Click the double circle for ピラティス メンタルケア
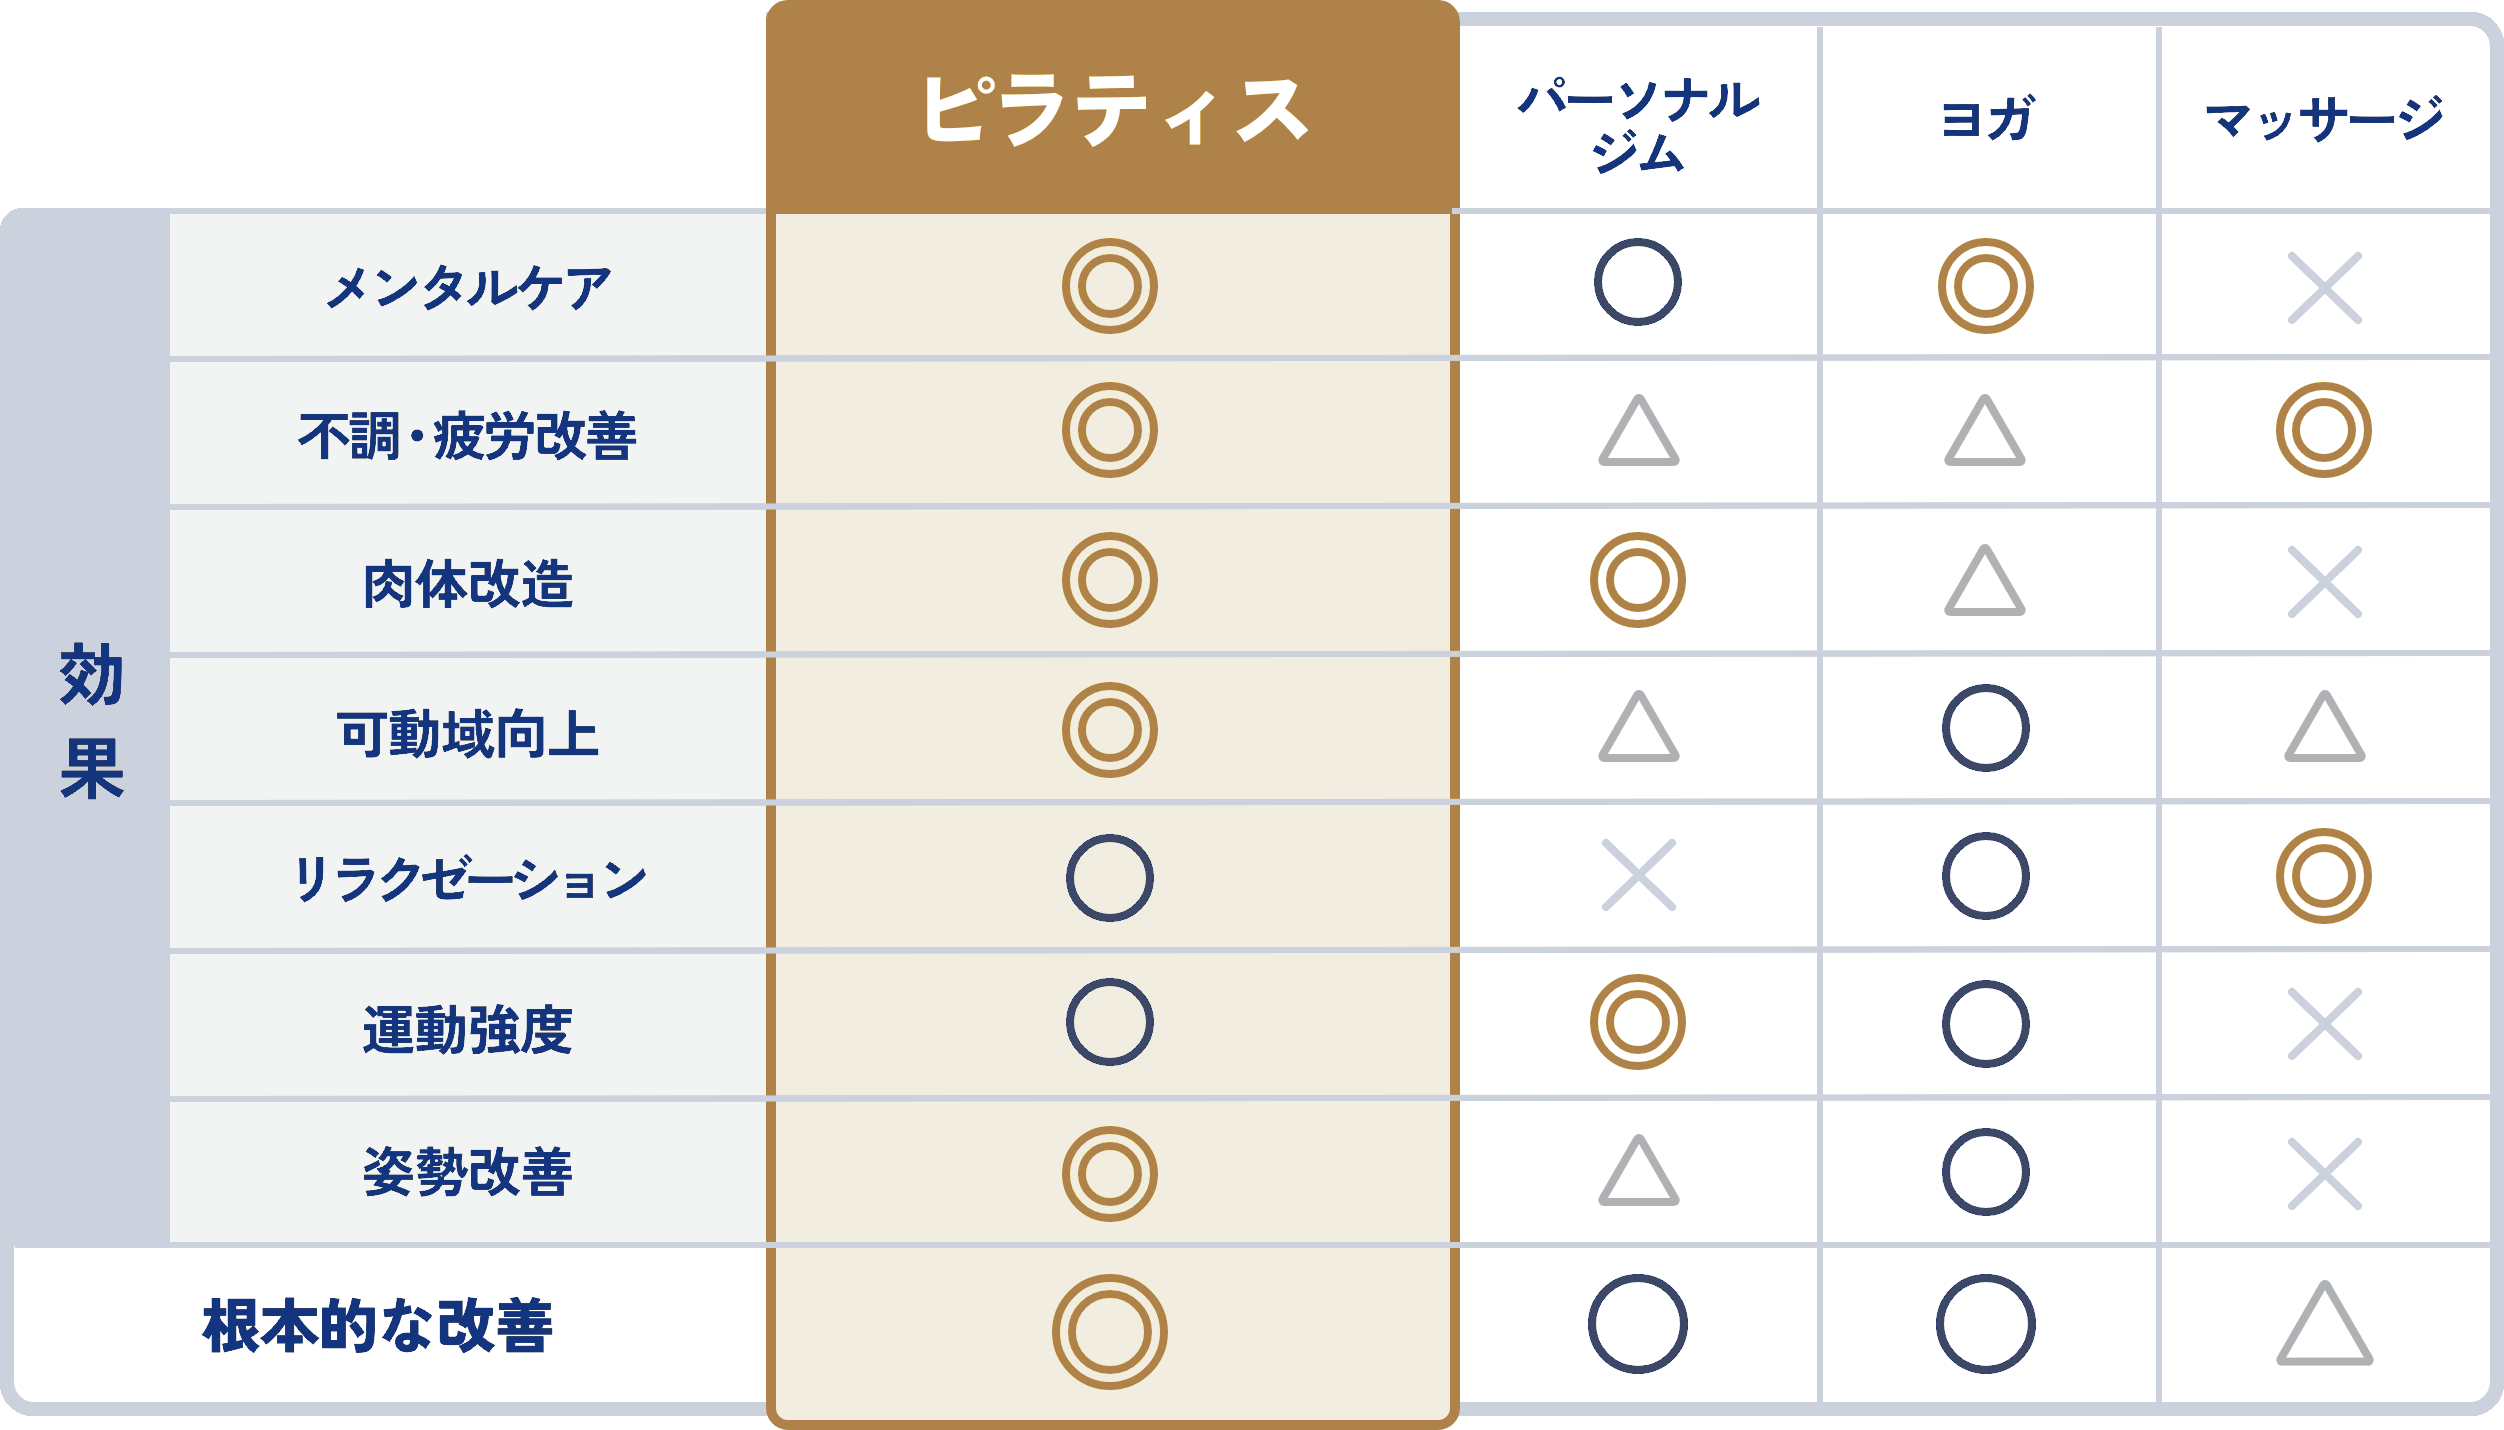This screenshot has width=2504, height=1430. point(1110,286)
